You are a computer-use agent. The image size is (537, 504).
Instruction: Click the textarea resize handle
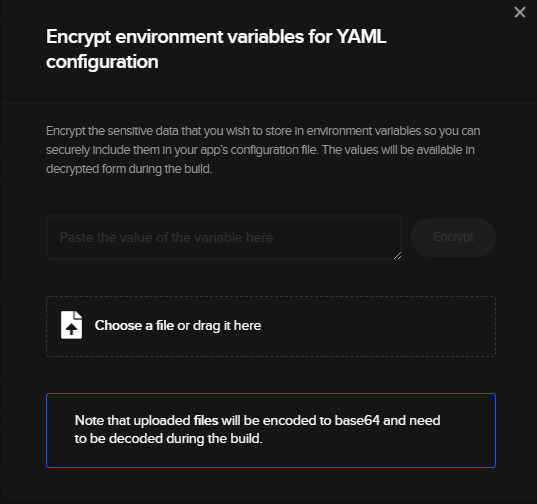pyautogui.click(x=397, y=255)
